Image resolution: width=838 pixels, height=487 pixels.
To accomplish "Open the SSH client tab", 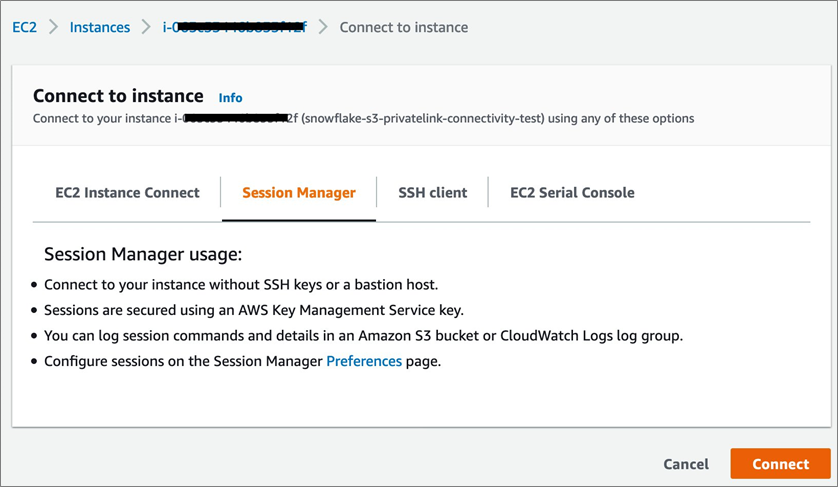I will [432, 192].
